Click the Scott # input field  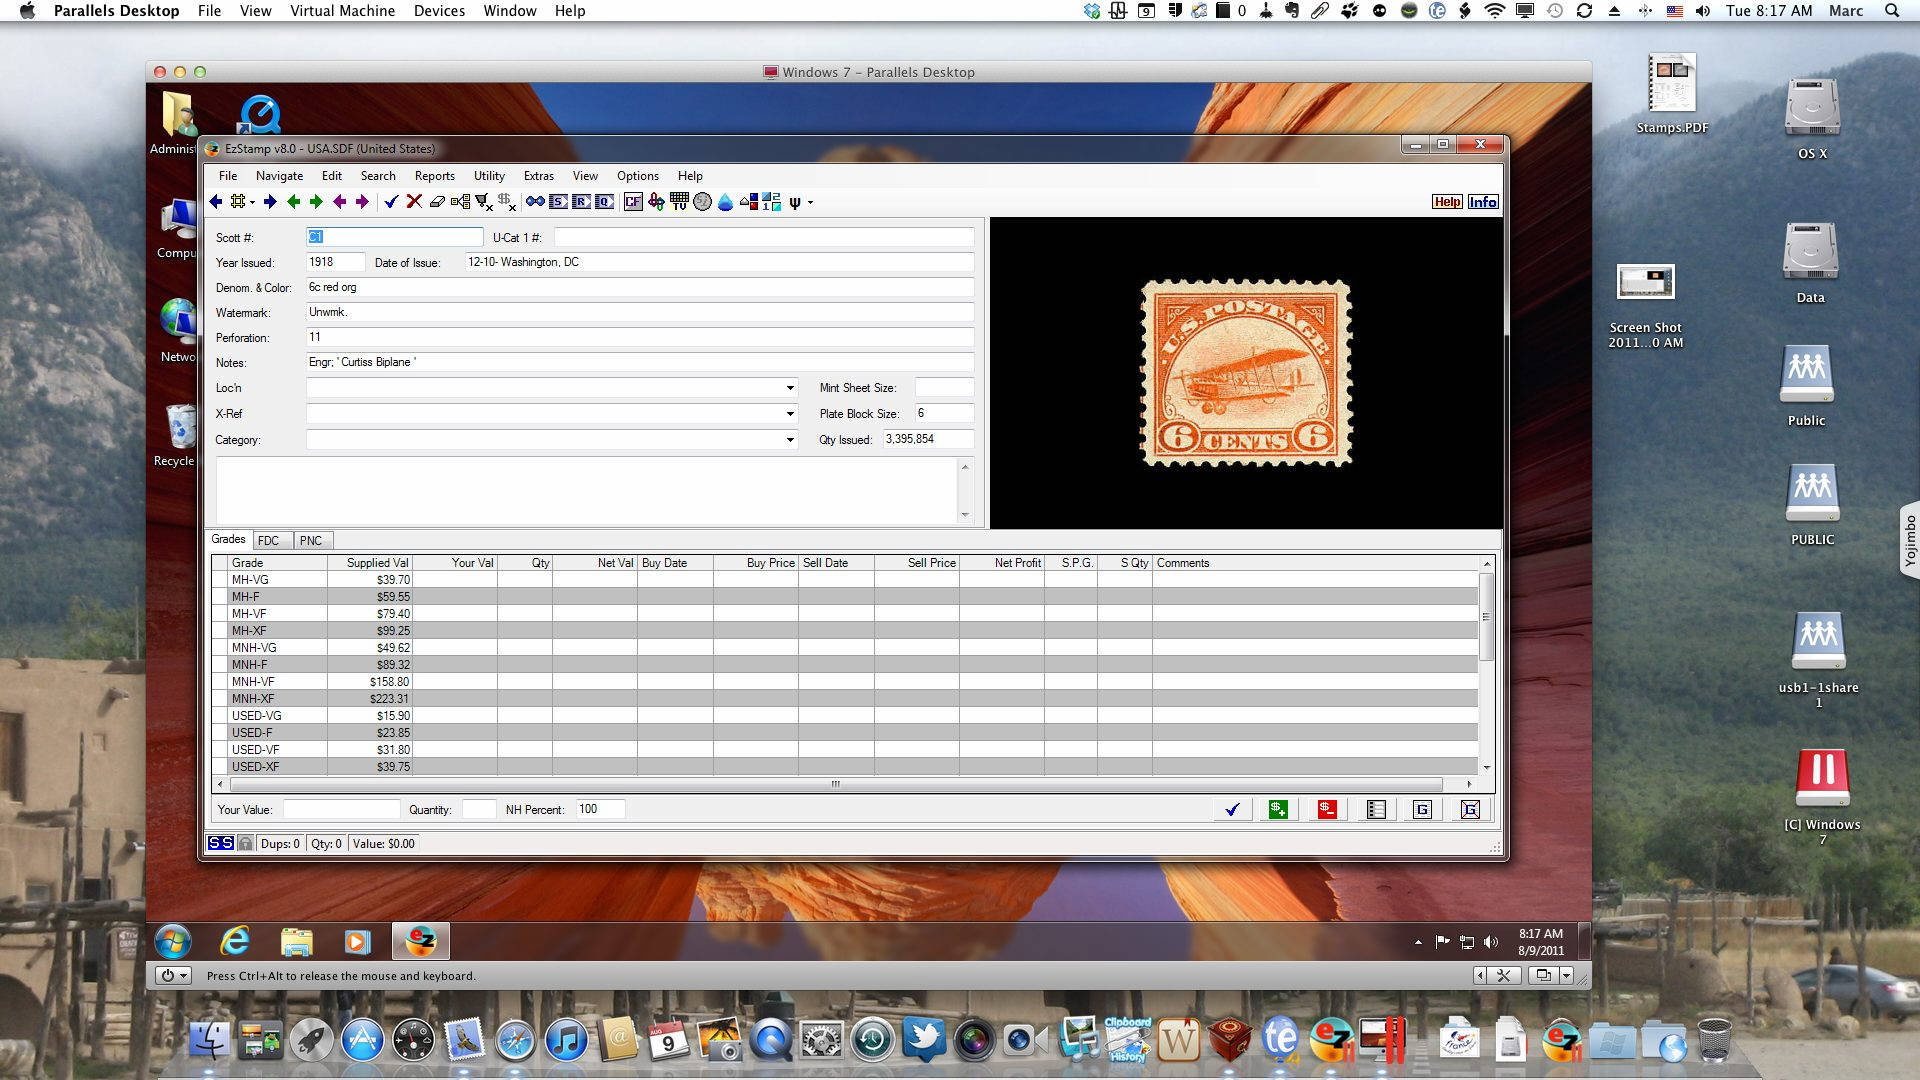(394, 237)
